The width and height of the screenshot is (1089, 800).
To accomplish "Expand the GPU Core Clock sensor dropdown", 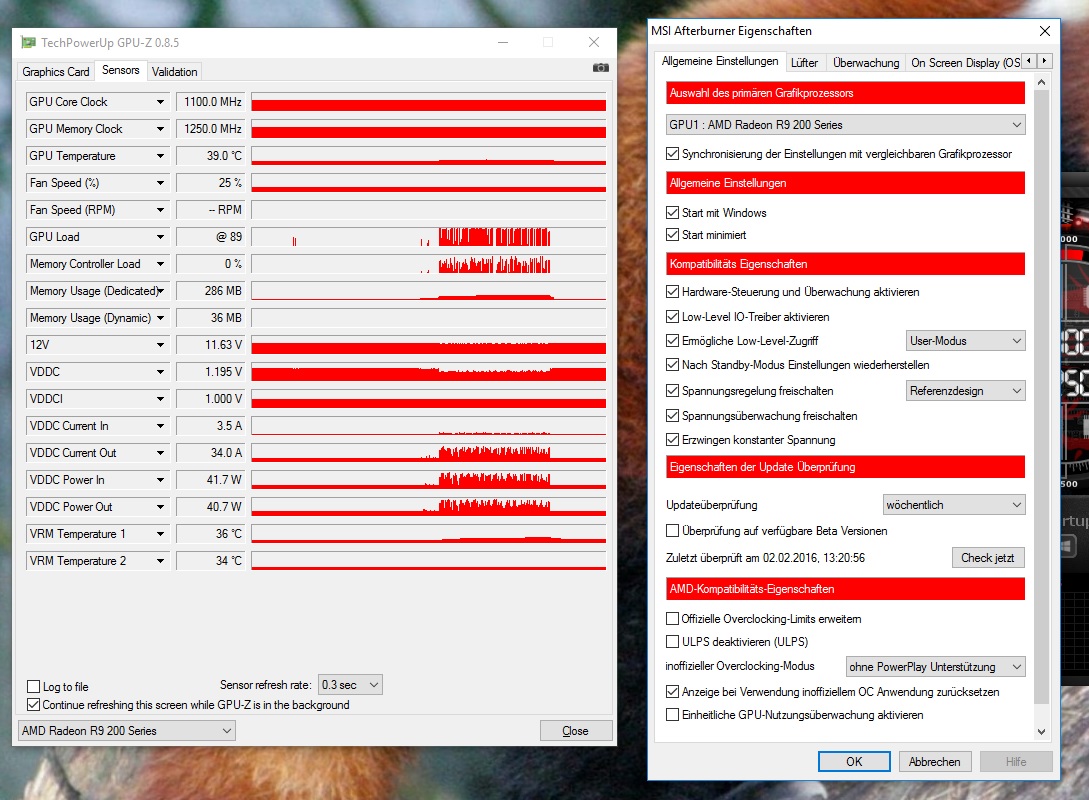I will coord(160,102).
